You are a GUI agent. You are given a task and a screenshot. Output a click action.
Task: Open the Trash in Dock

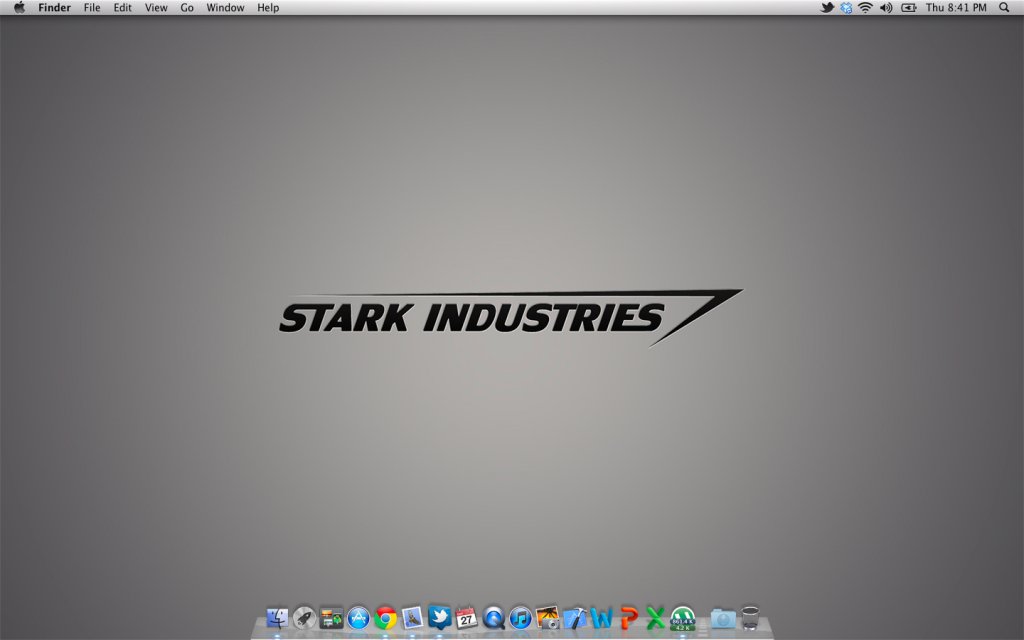[750, 617]
